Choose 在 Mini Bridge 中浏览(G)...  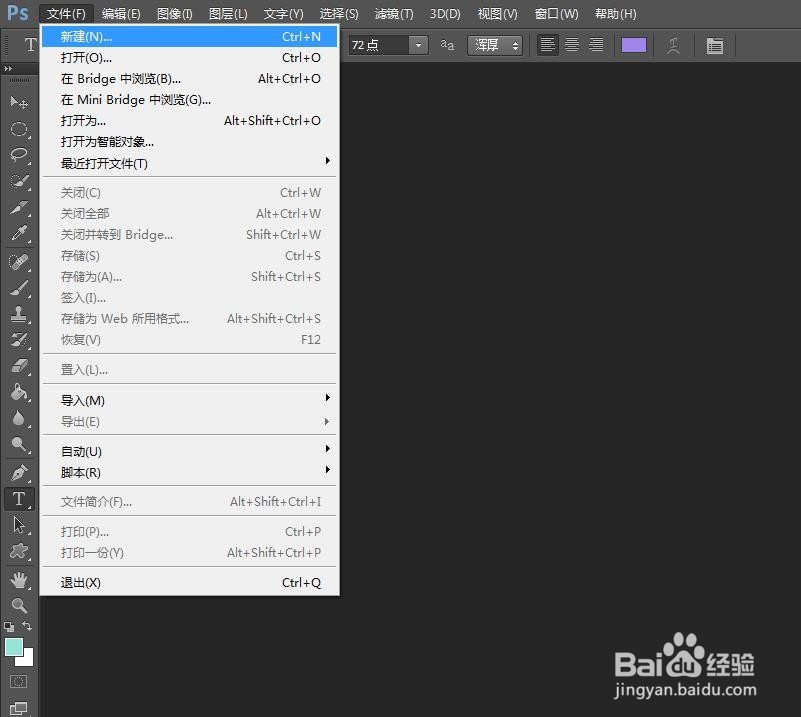coord(189,100)
